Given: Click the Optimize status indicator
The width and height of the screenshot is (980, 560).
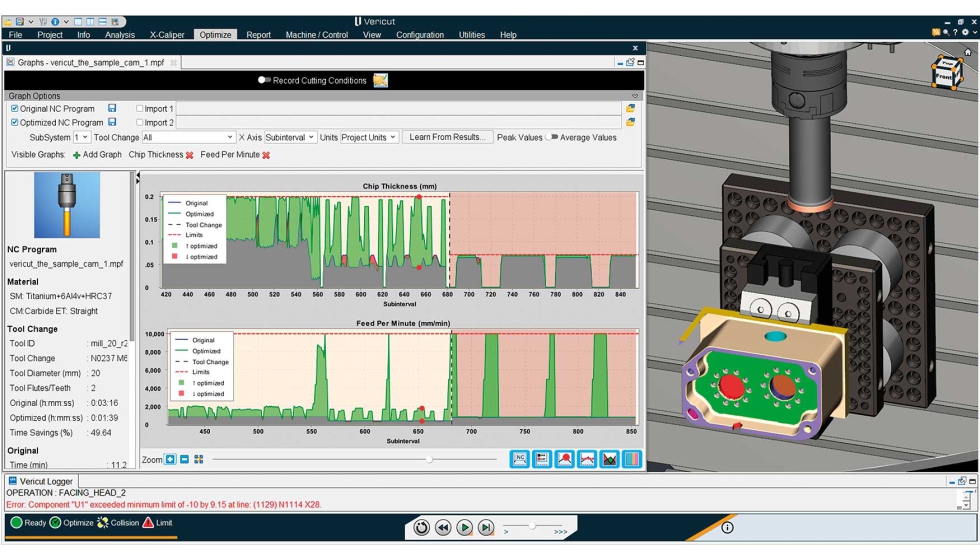Looking at the screenshot, I should pyautogui.click(x=71, y=522).
